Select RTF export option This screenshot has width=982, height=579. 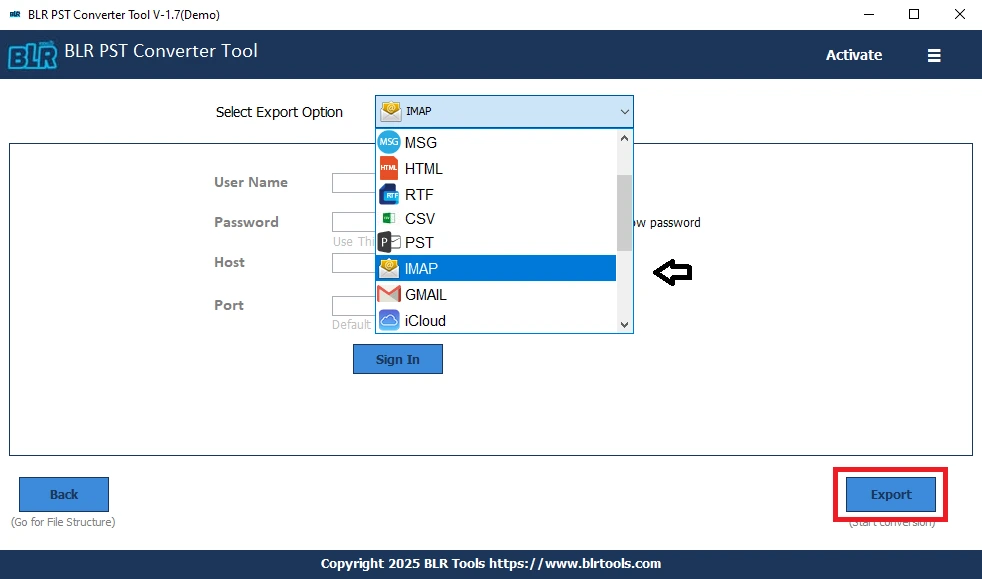(x=496, y=195)
